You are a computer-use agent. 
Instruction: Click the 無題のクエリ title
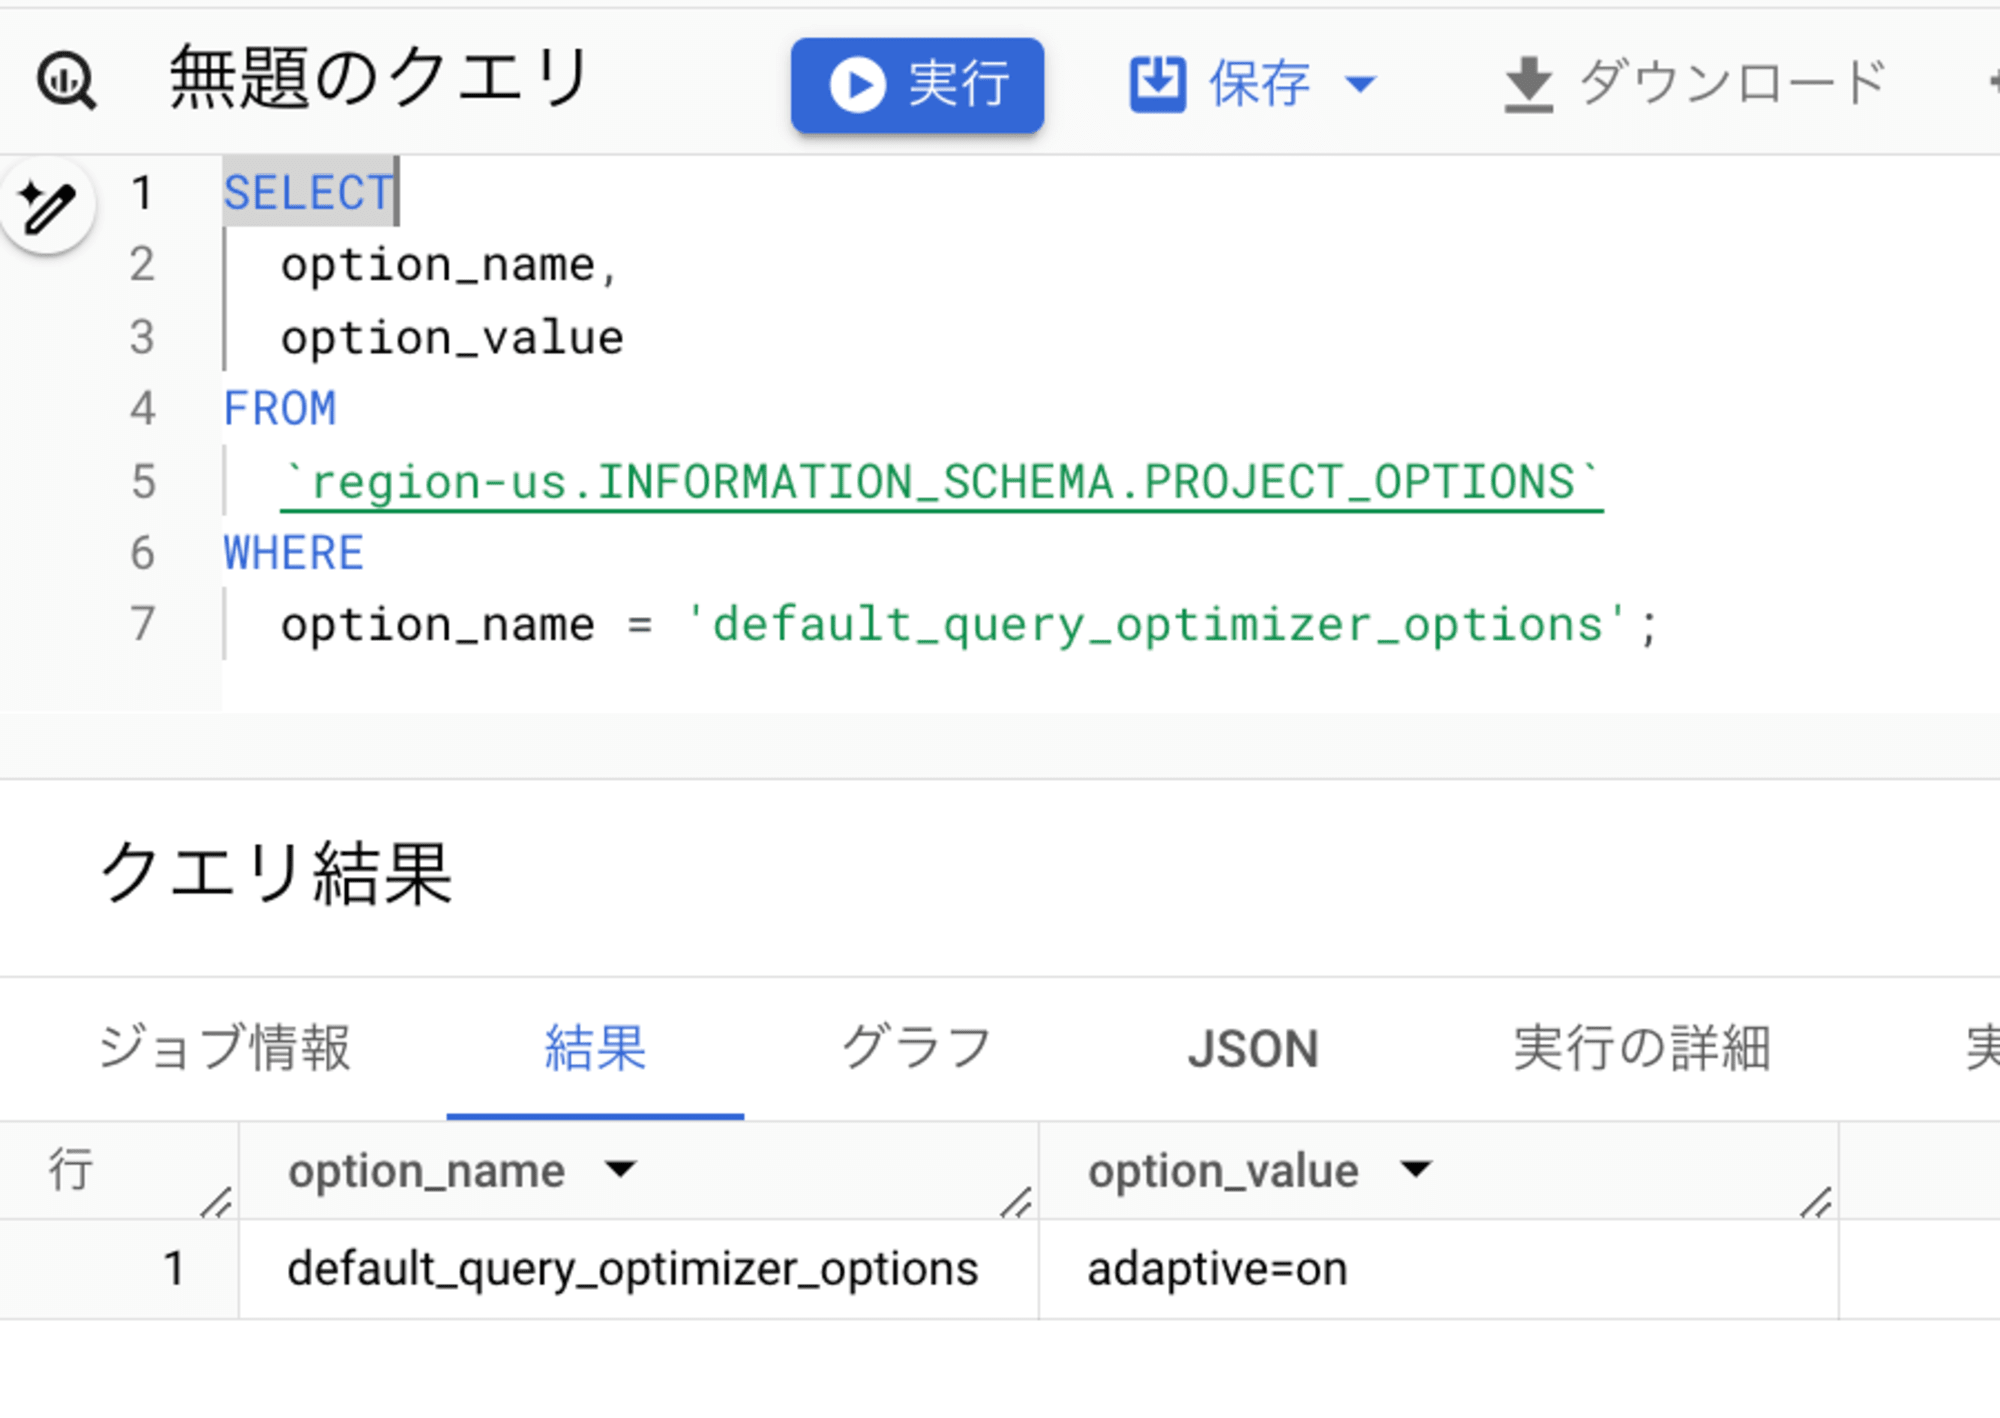click(379, 78)
